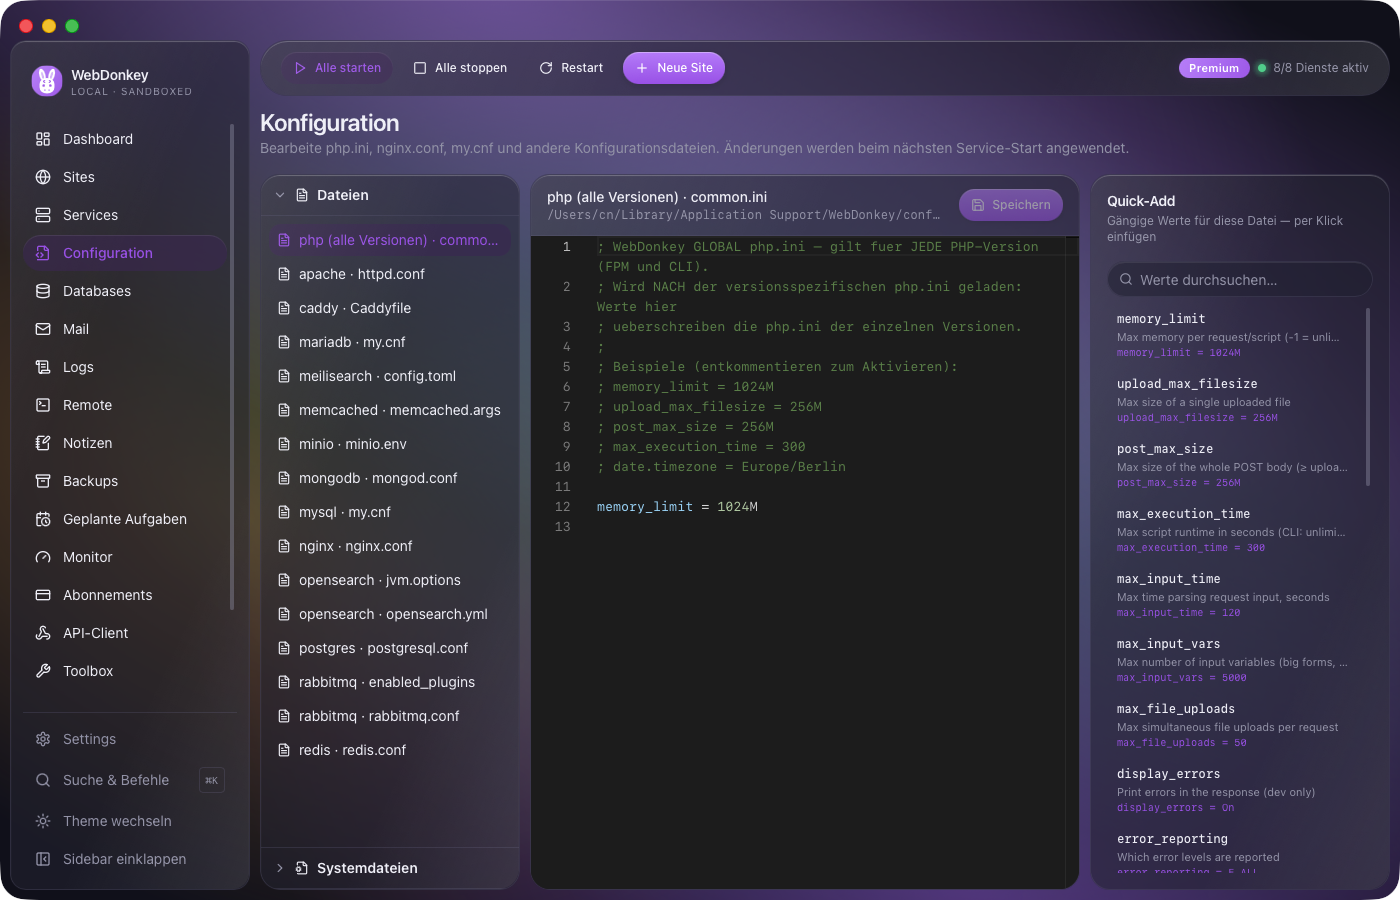Open Services page

point(126,215)
